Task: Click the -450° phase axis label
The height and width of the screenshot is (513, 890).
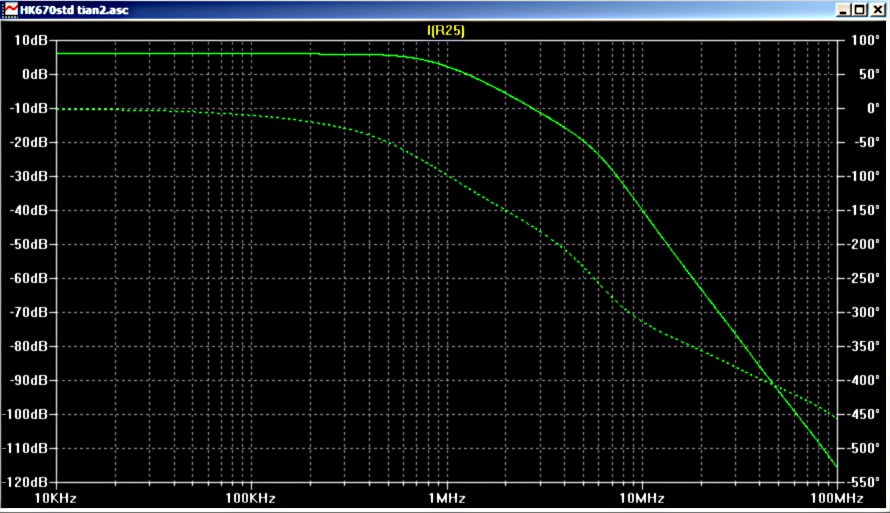Action: tap(863, 414)
